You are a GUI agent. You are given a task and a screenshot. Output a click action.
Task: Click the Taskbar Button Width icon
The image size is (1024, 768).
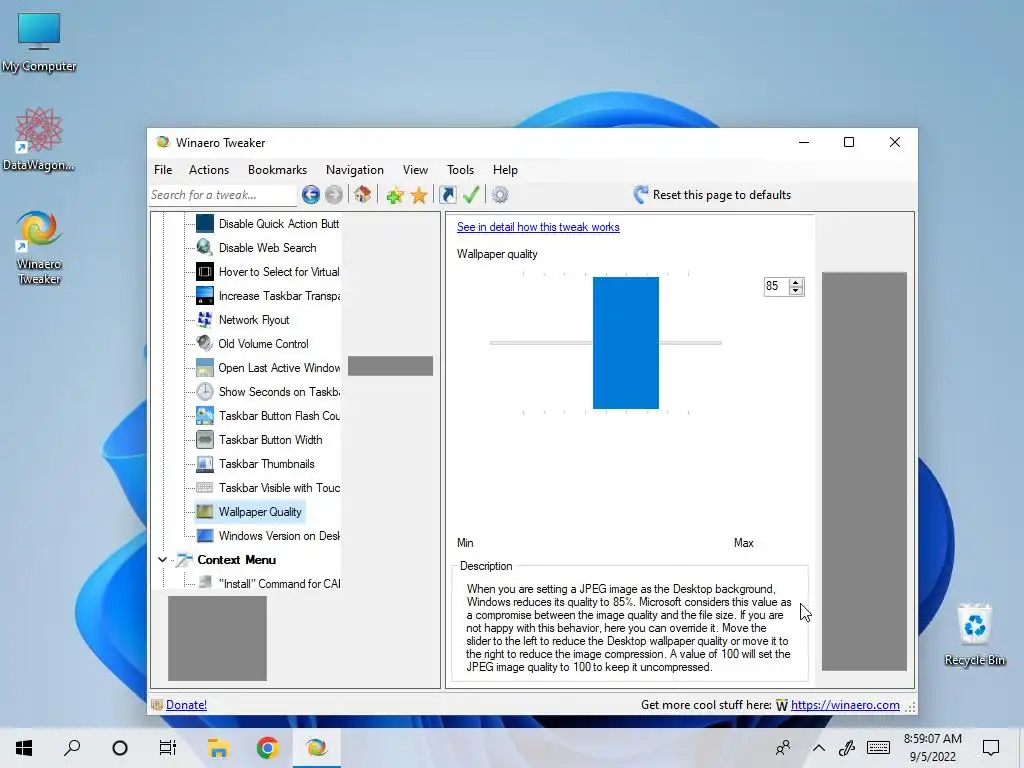click(205, 440)
